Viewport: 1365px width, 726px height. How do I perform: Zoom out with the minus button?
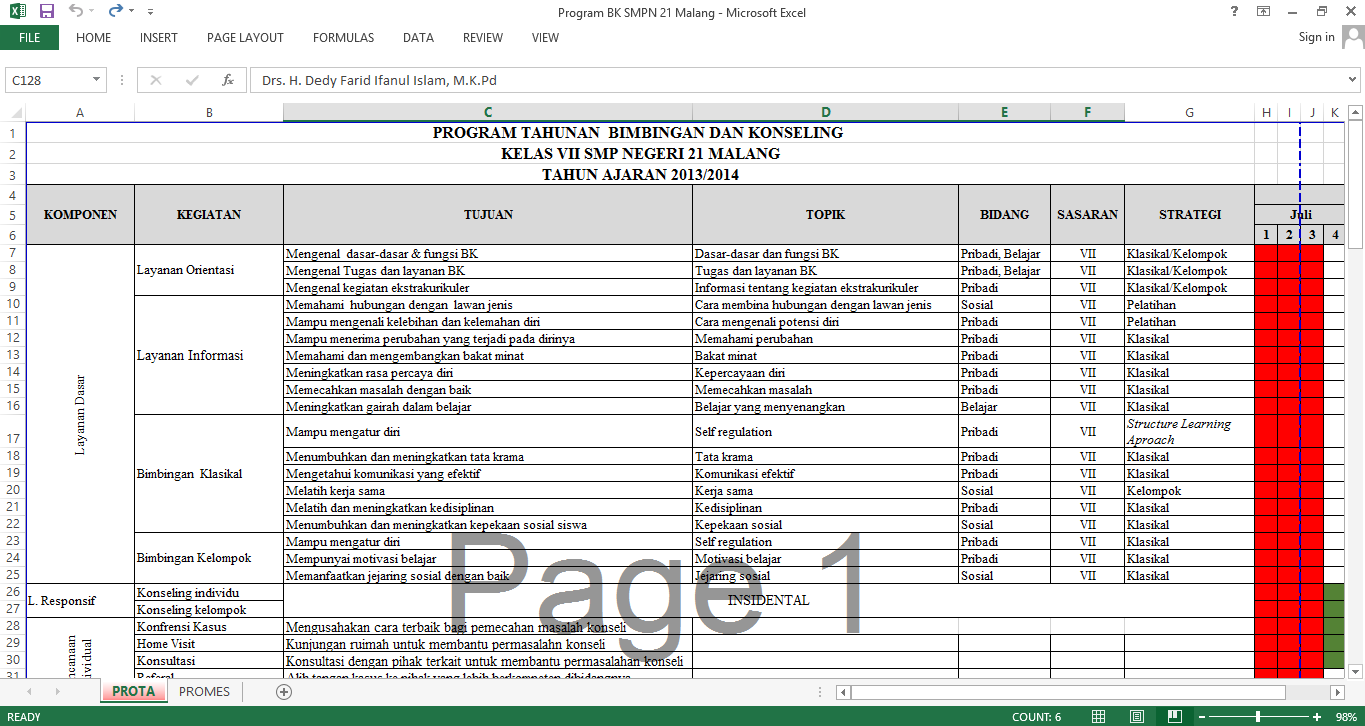coord(1203,717)
